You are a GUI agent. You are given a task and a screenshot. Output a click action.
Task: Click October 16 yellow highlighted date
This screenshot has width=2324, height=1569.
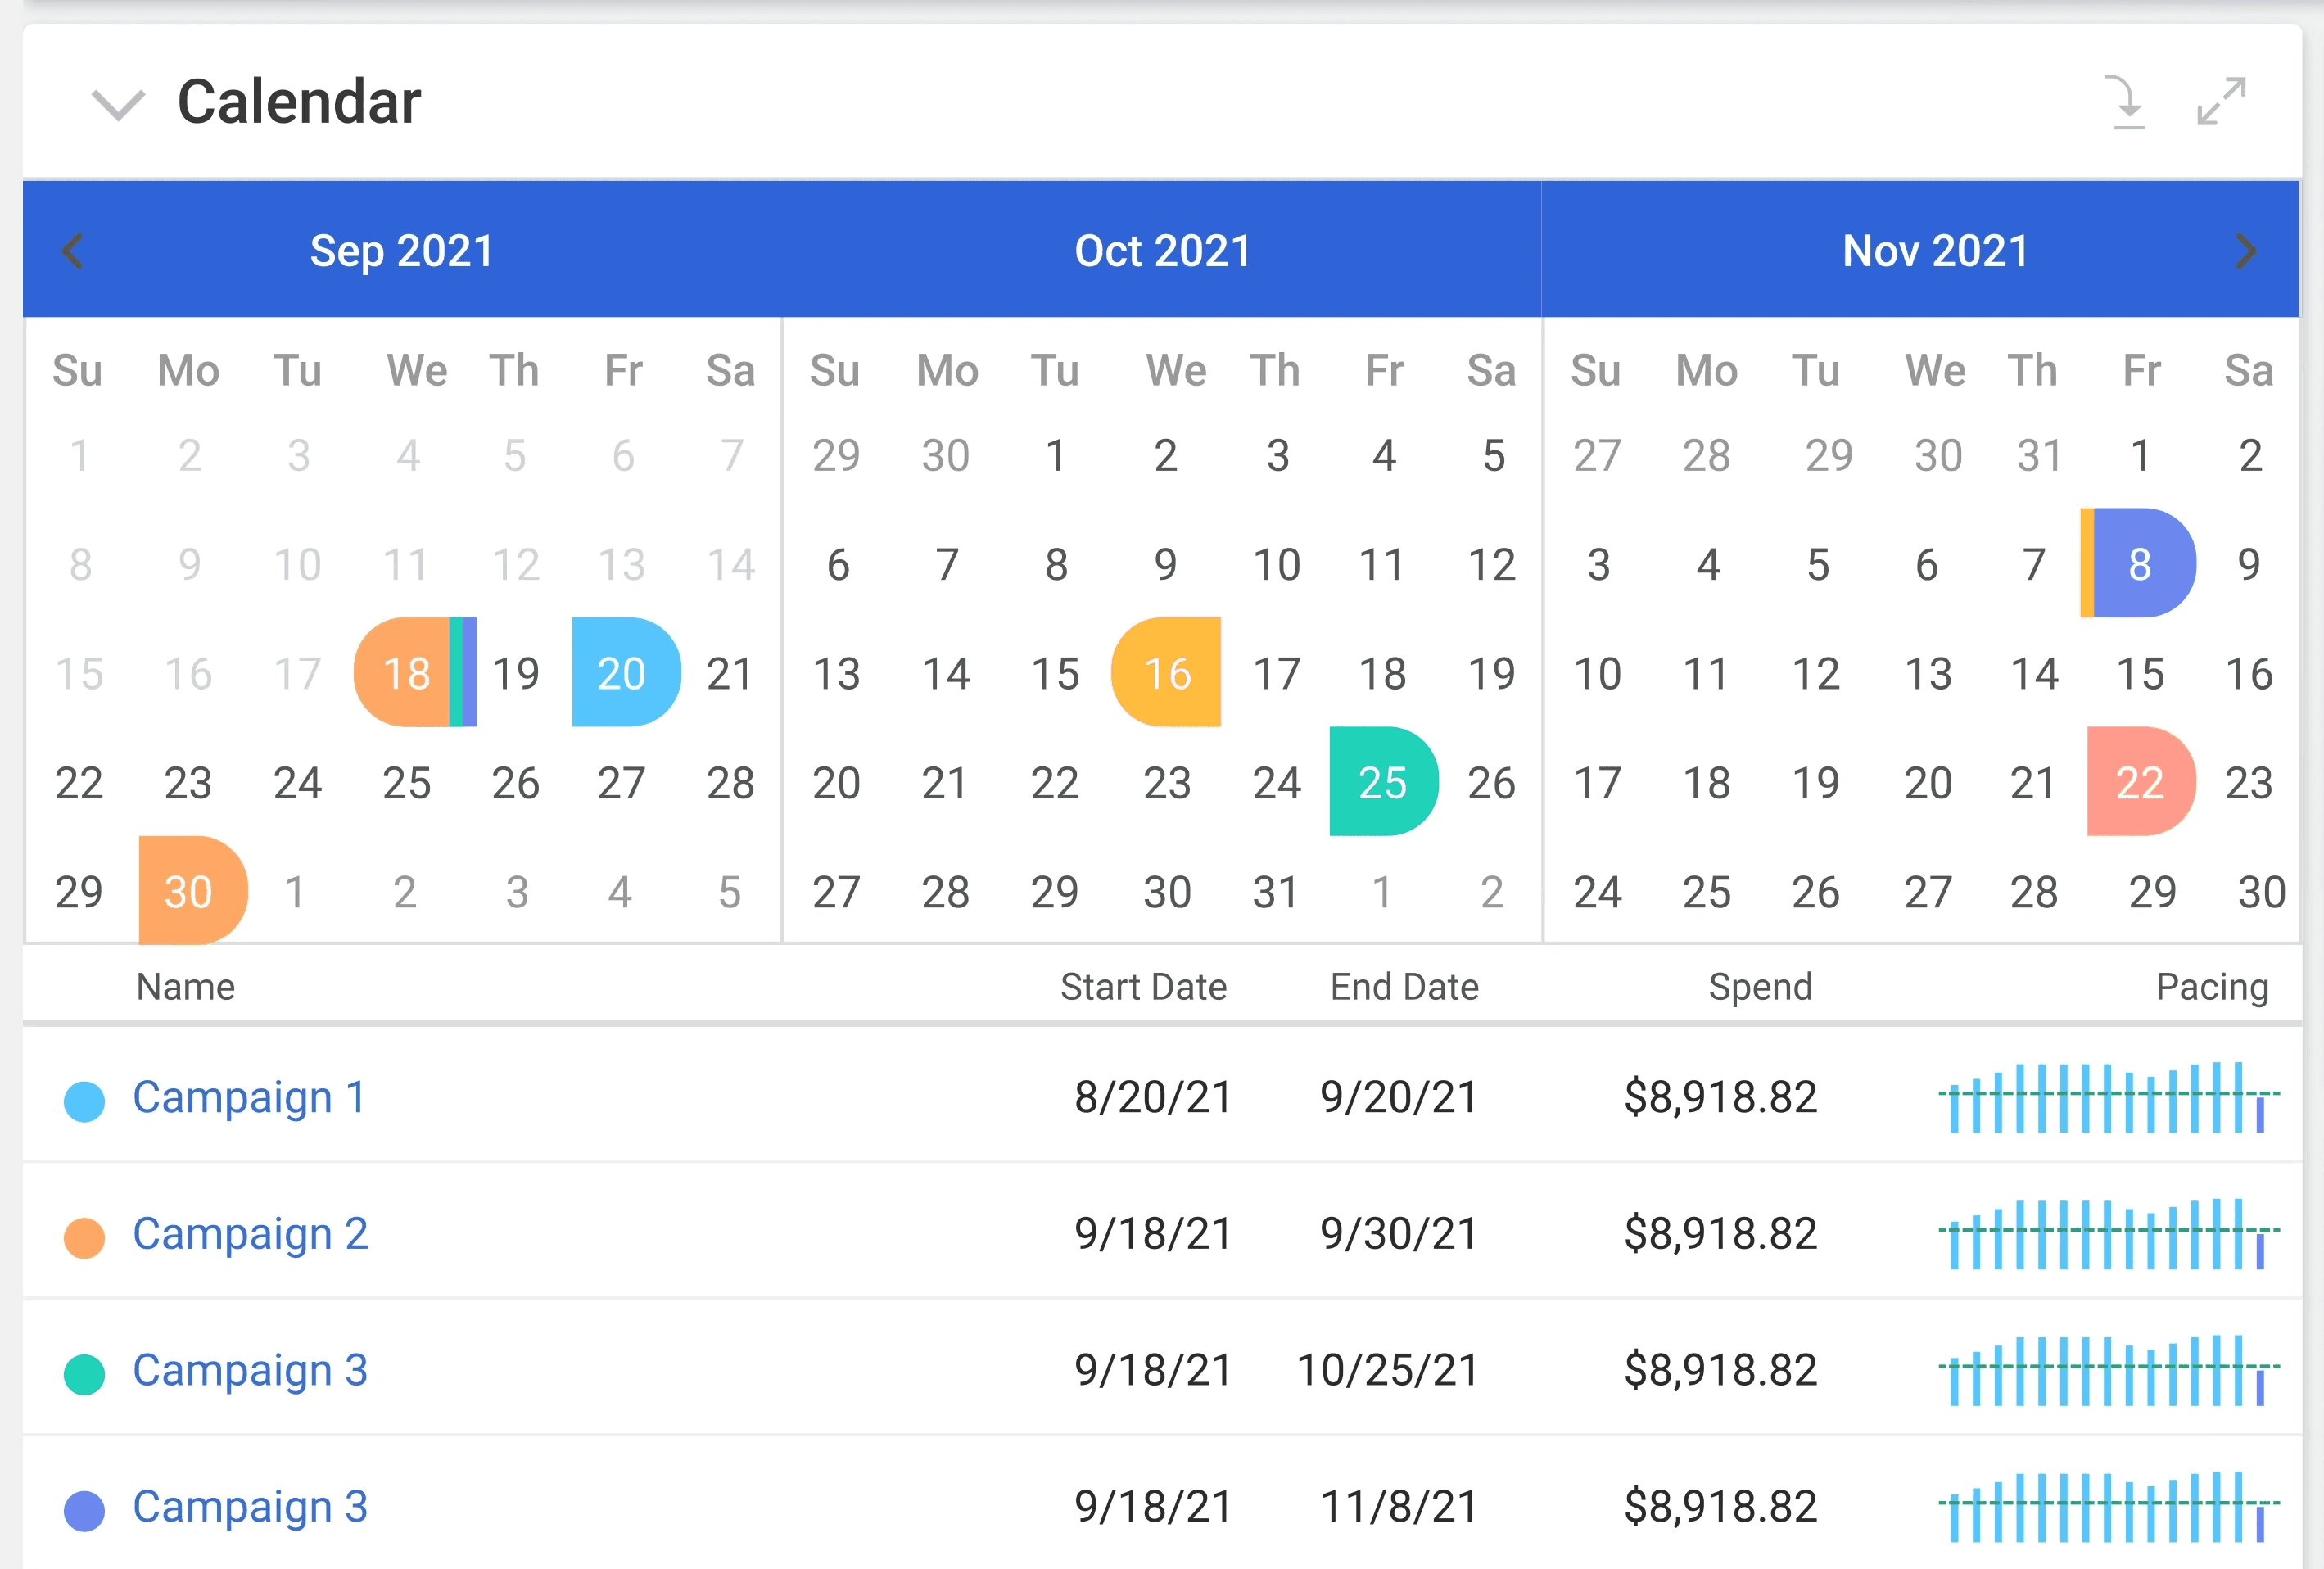click(x=1166, y=672)
